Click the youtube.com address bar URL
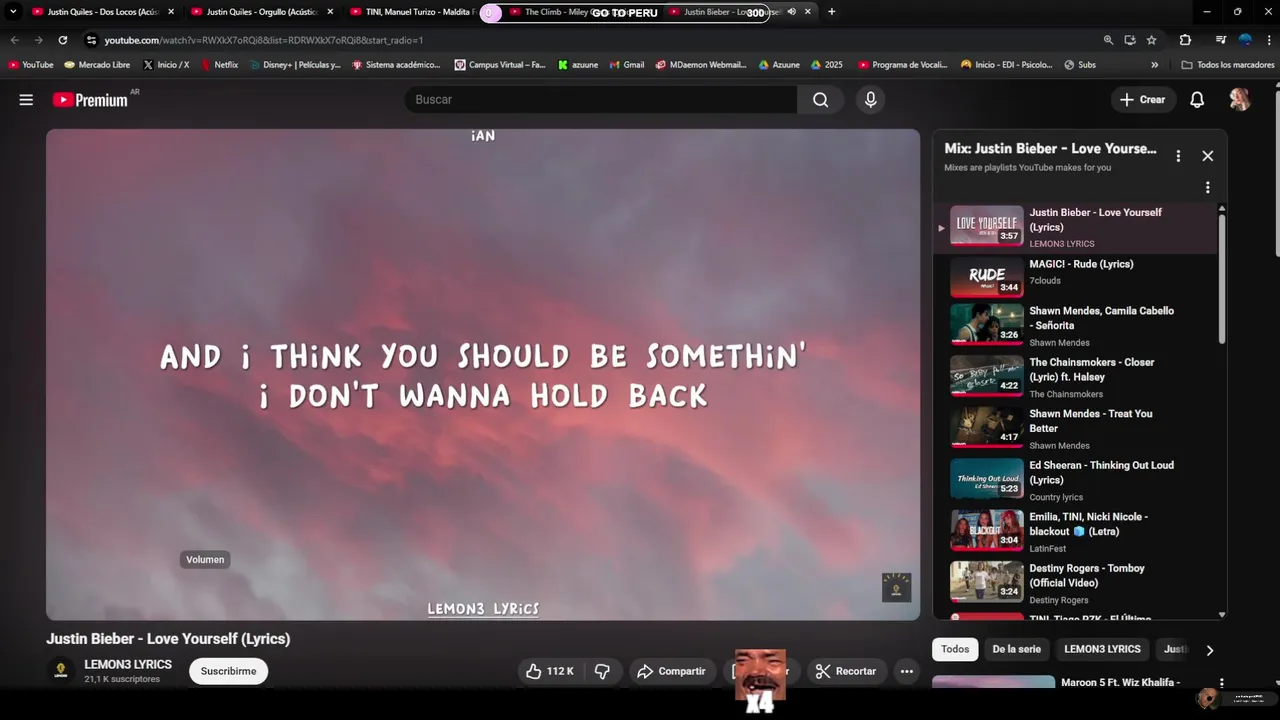This screenshot has width=1280, height=720. (x=264, y=40)
